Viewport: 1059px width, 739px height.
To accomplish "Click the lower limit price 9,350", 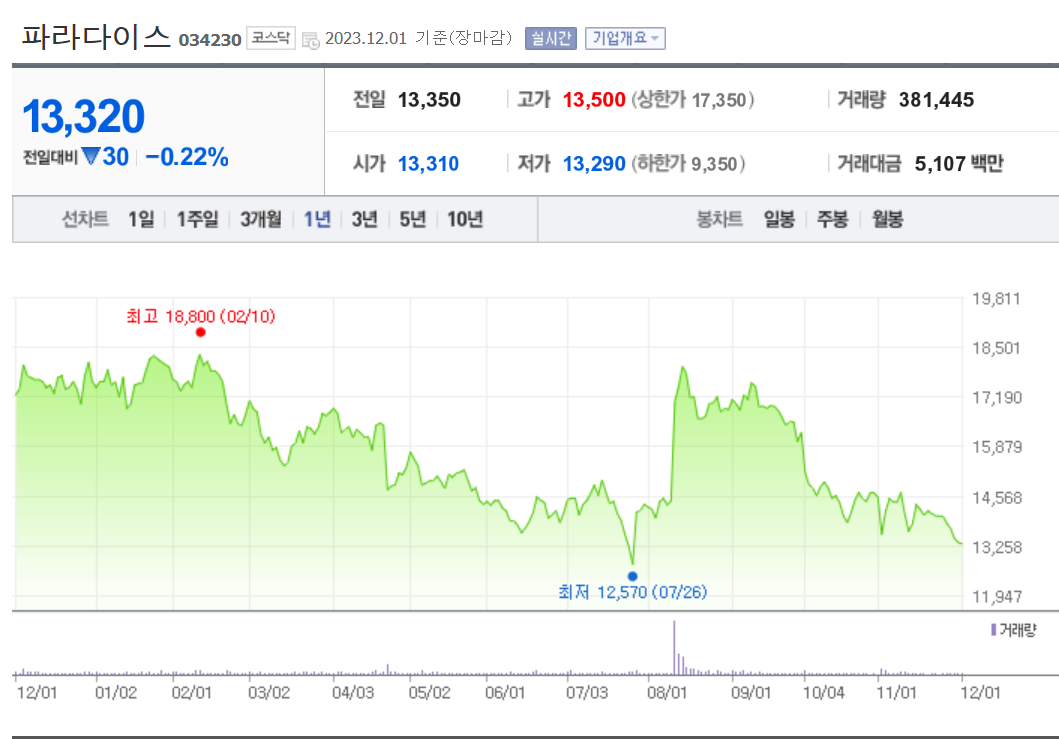I will click(714, 164).
